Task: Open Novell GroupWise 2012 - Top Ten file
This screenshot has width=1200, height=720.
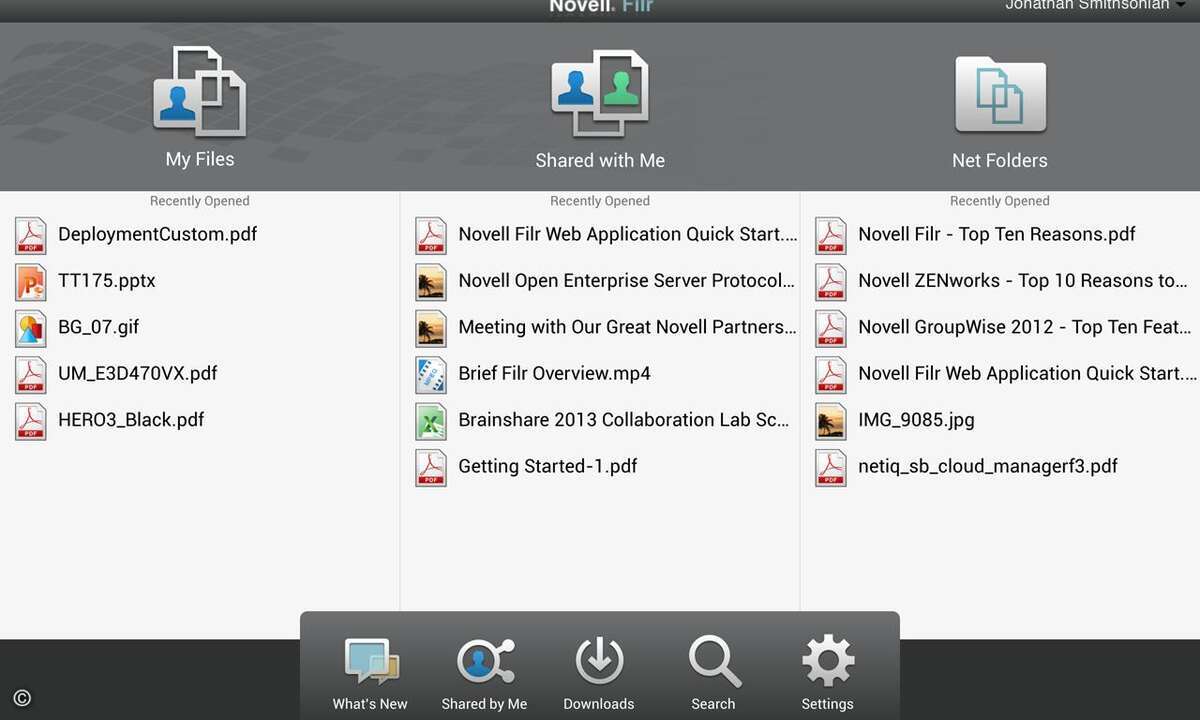Action: pyautogui.click(x=1025, y=327)
